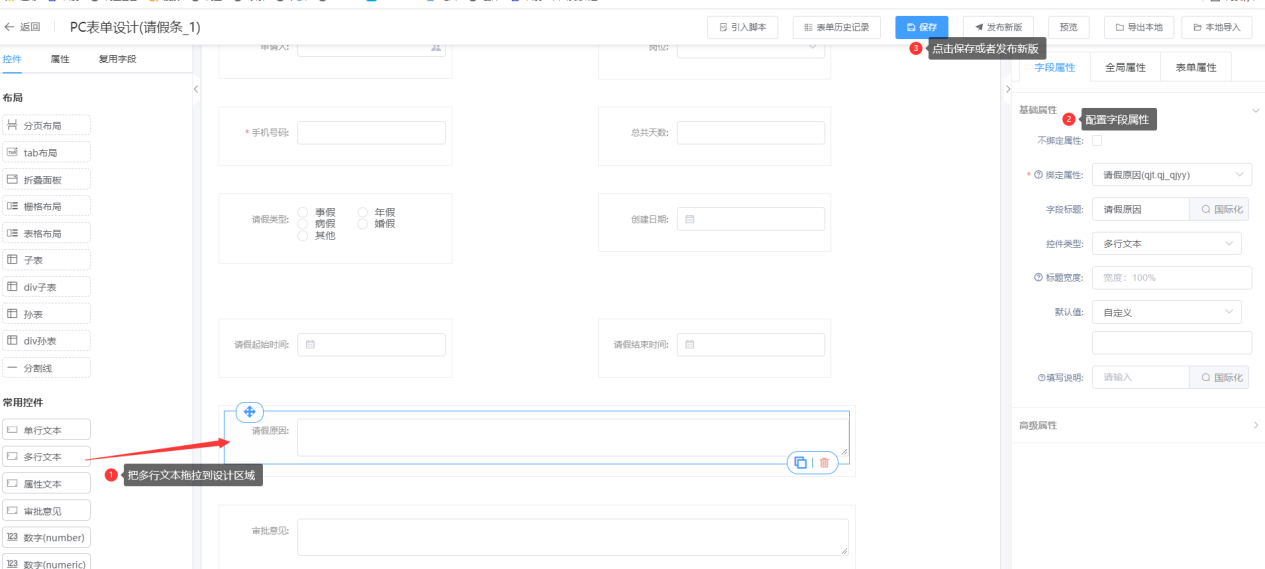Collapse the left panel with arrow handle

coord(196,89)
